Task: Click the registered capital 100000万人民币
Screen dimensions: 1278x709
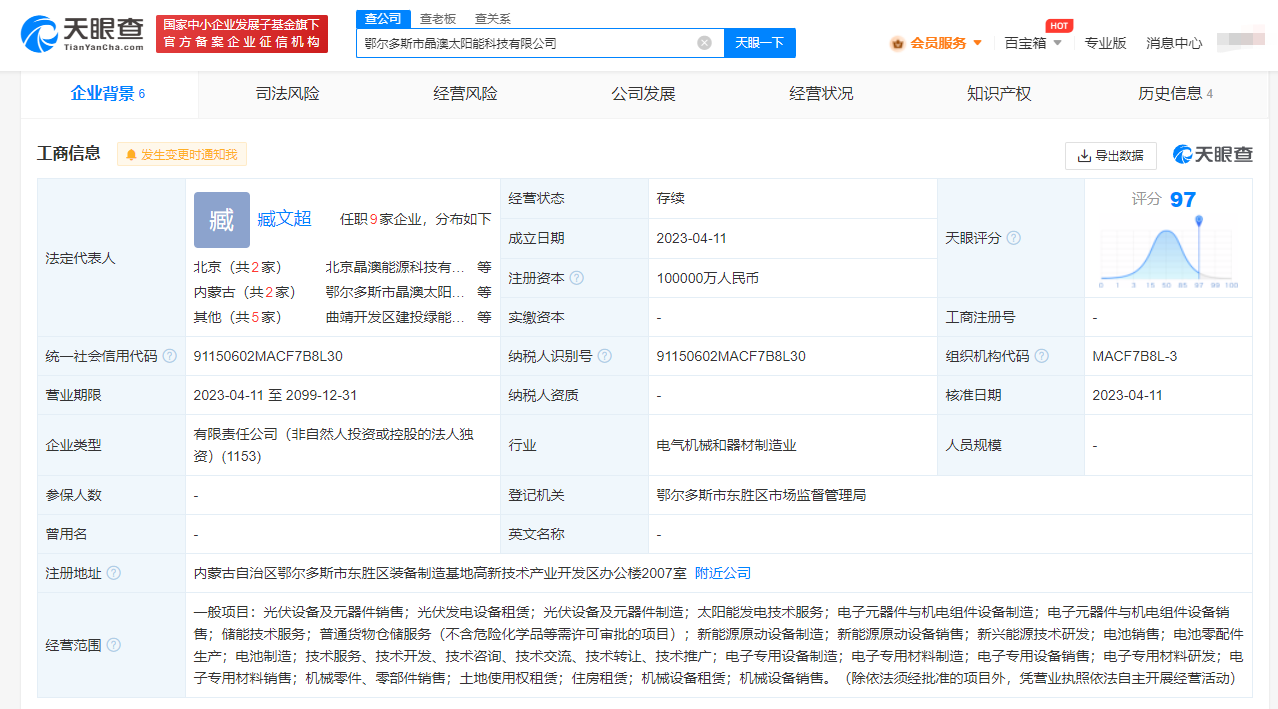Action: (x=708, y=278)
